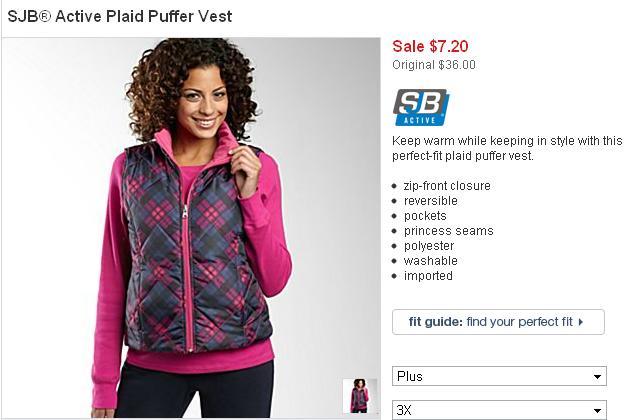
Task: Click the arrow of the 3X dropdown
Action: [597, 410]
